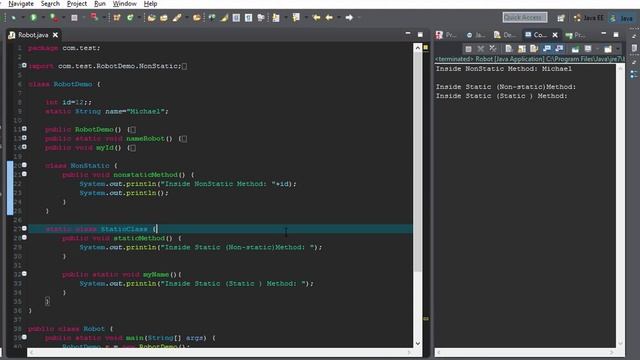Start debugging with the Debug bug icon
The height and width of the screenshot is (360, 640).
(x=13, y=18)
